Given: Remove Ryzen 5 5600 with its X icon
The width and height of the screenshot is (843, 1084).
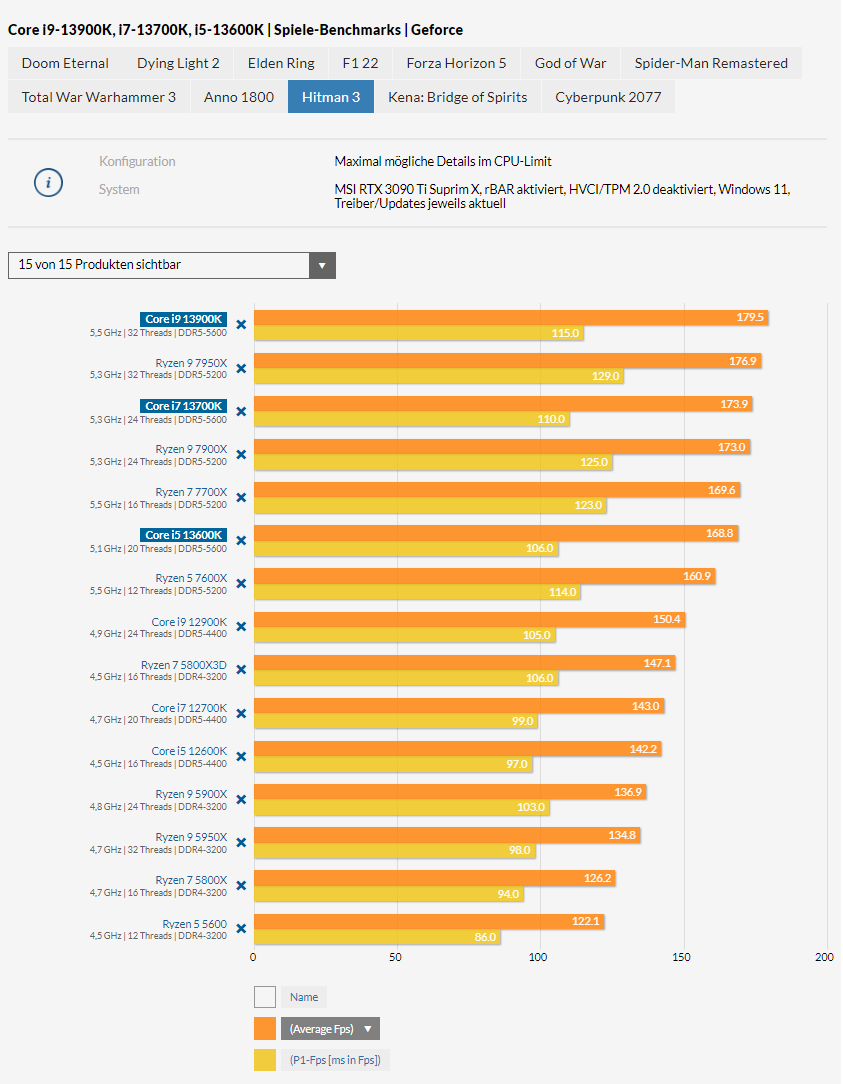Looking at the screenshot, I should [x=241, y=928].
